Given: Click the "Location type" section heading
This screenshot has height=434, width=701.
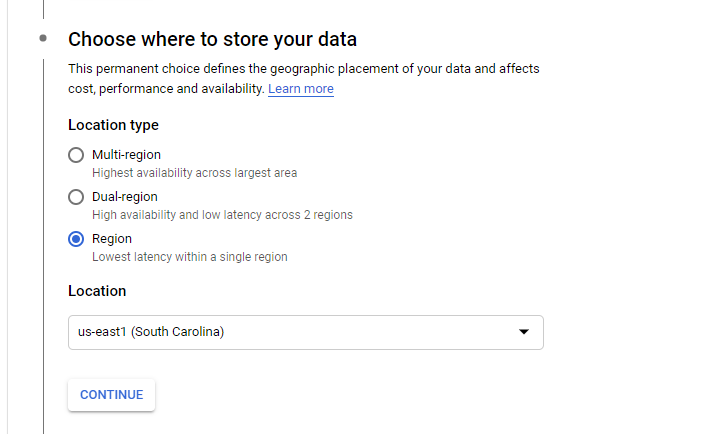Looking at the screenshot, I should point(113,125).
